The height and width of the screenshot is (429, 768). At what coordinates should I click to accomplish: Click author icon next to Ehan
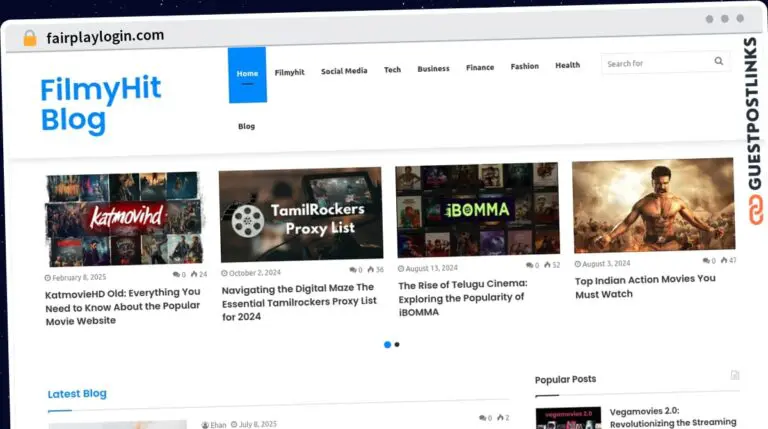[x=205, y=425]
